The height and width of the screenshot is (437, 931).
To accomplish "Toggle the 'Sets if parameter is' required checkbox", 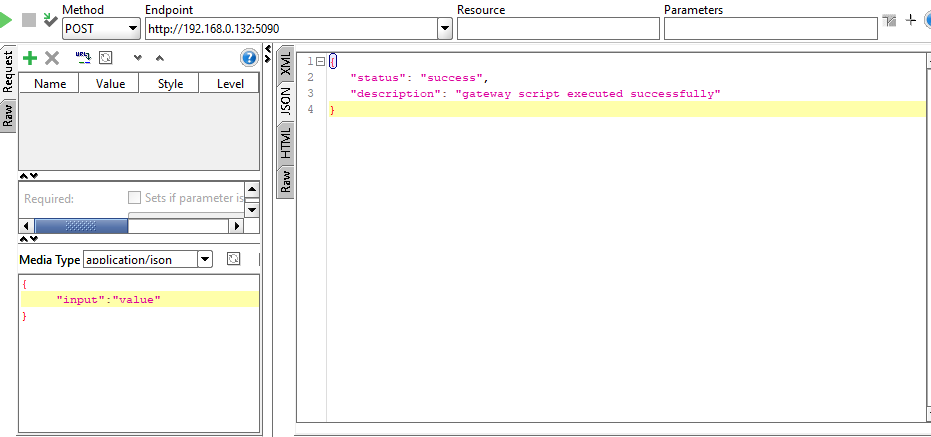I will 135,198.
